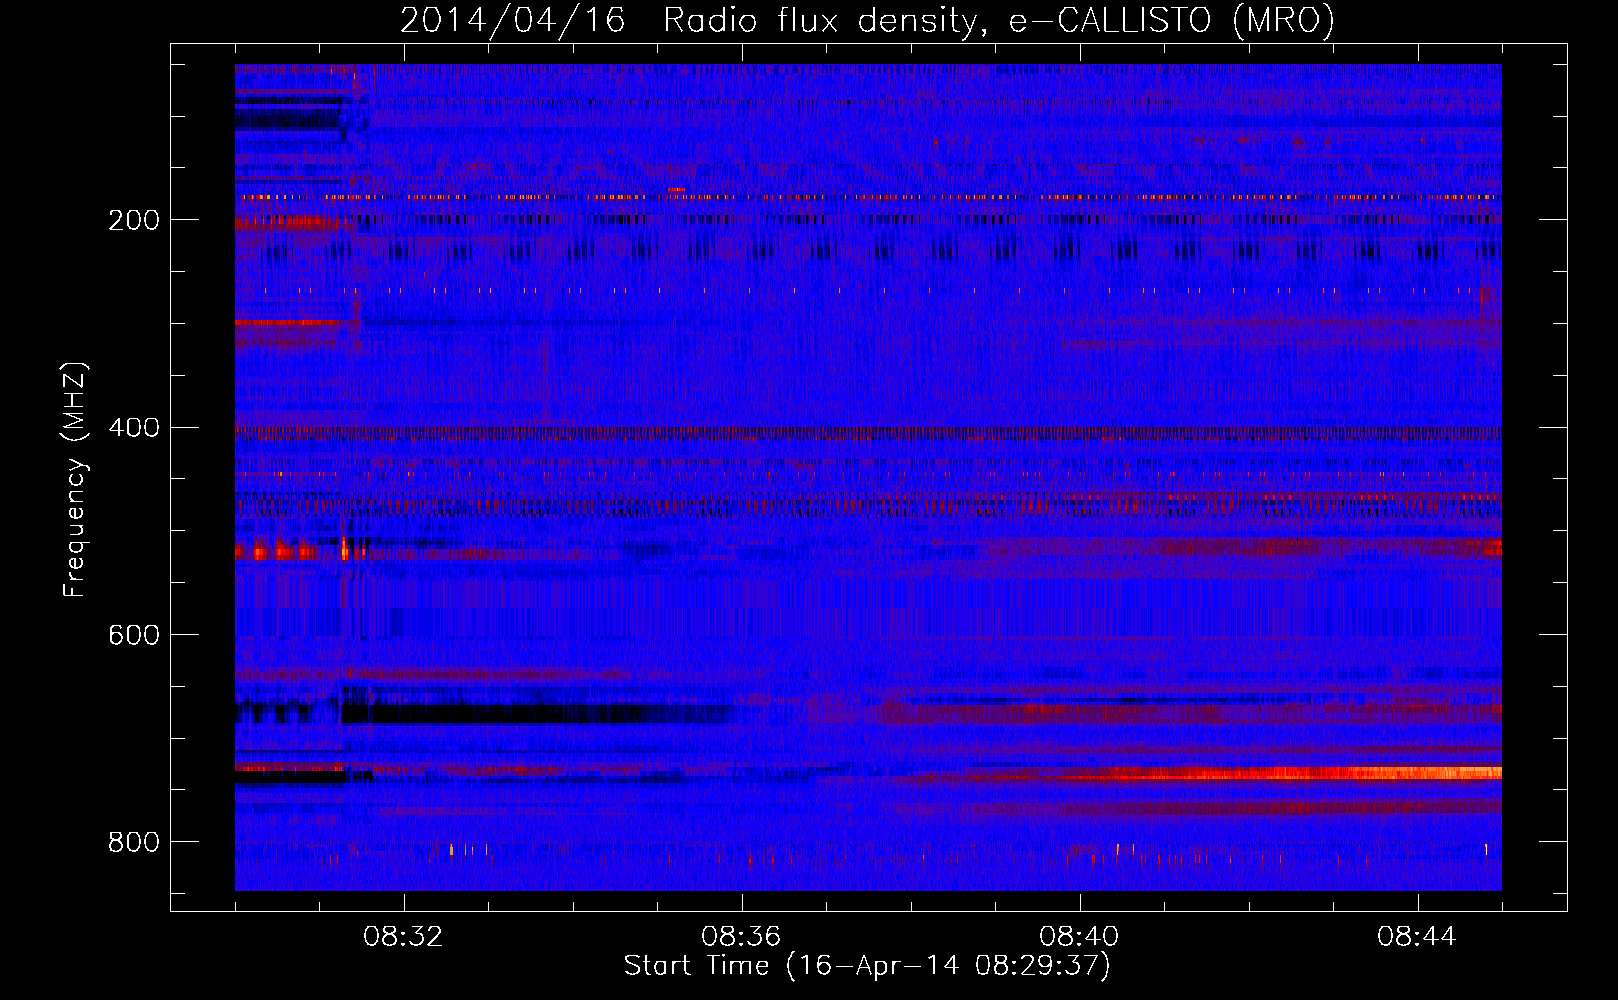
Task: Select the 'Frequency (MHZ)' y-axis label
Action: click(x=75, y=480)
